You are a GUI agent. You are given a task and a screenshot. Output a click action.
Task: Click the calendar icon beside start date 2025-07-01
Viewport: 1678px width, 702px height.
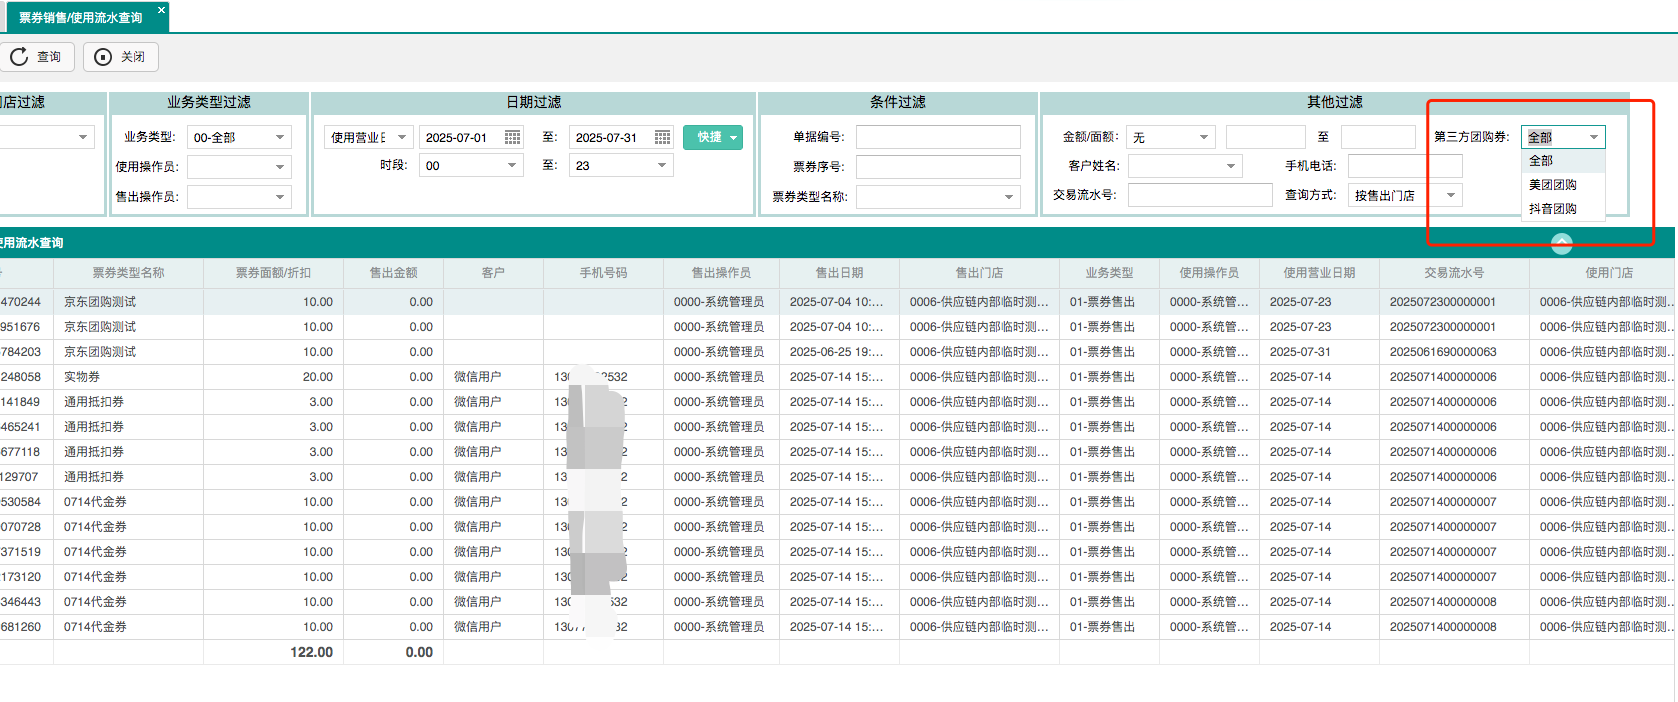512,137
